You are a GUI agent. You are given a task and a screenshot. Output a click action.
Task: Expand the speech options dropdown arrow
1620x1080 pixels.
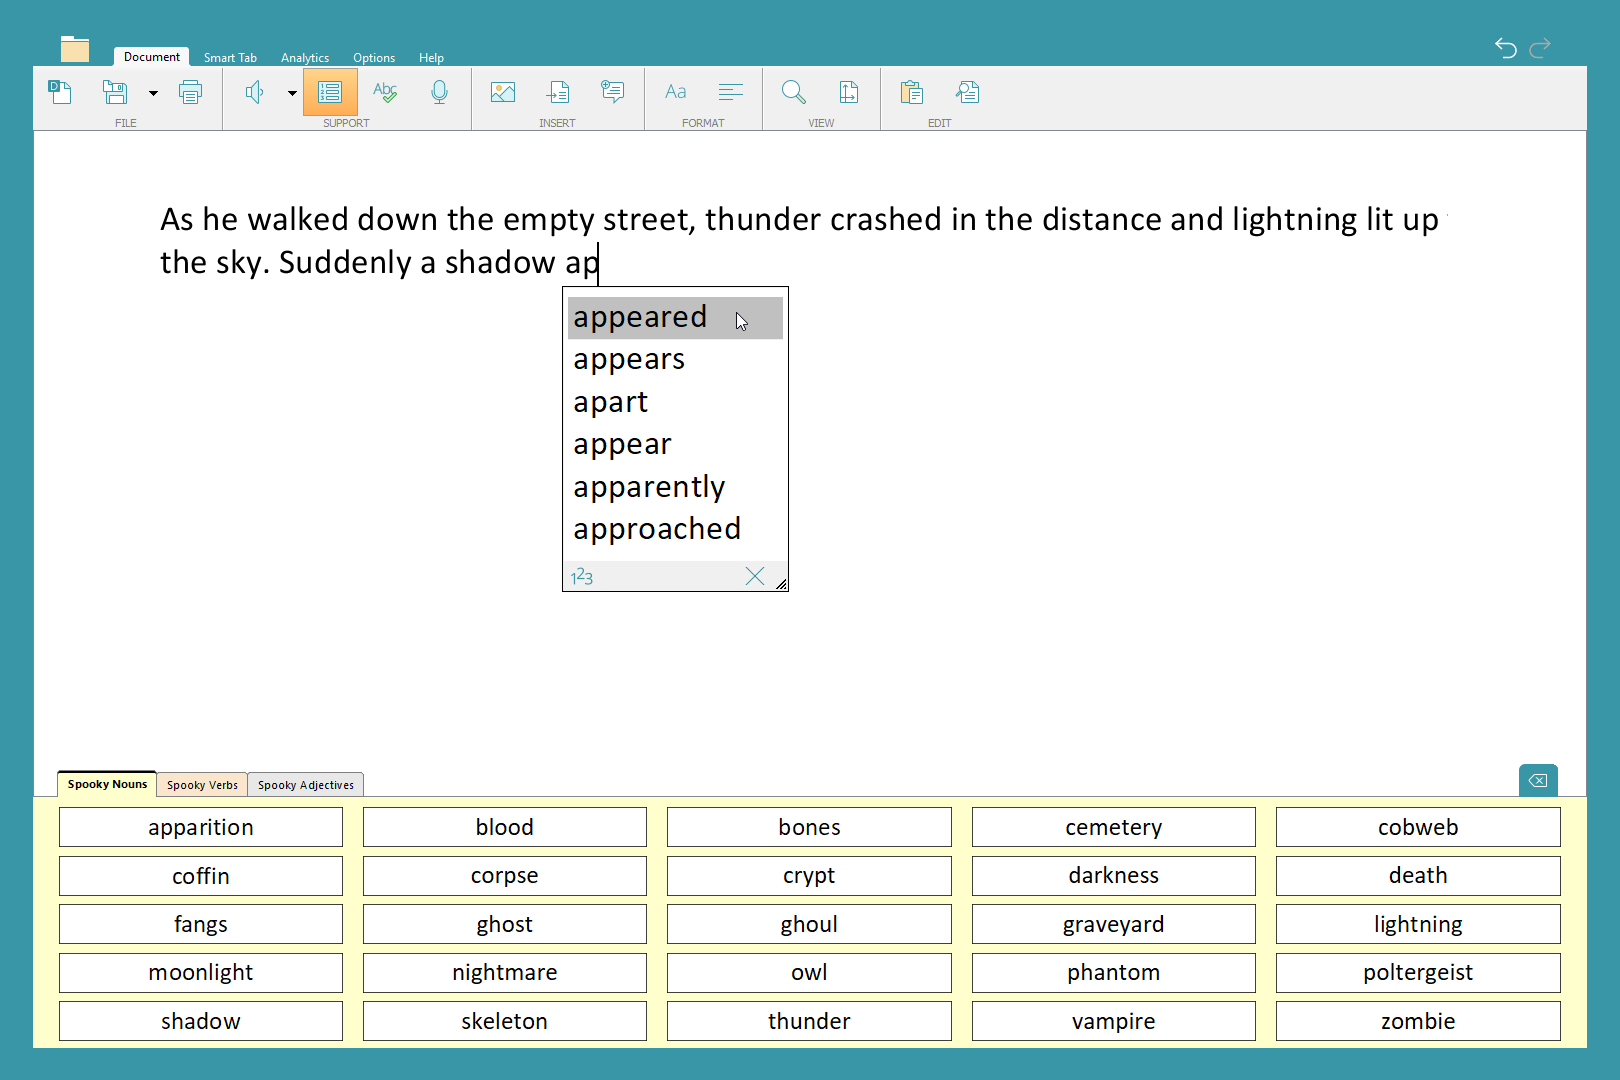click(292, 94)
